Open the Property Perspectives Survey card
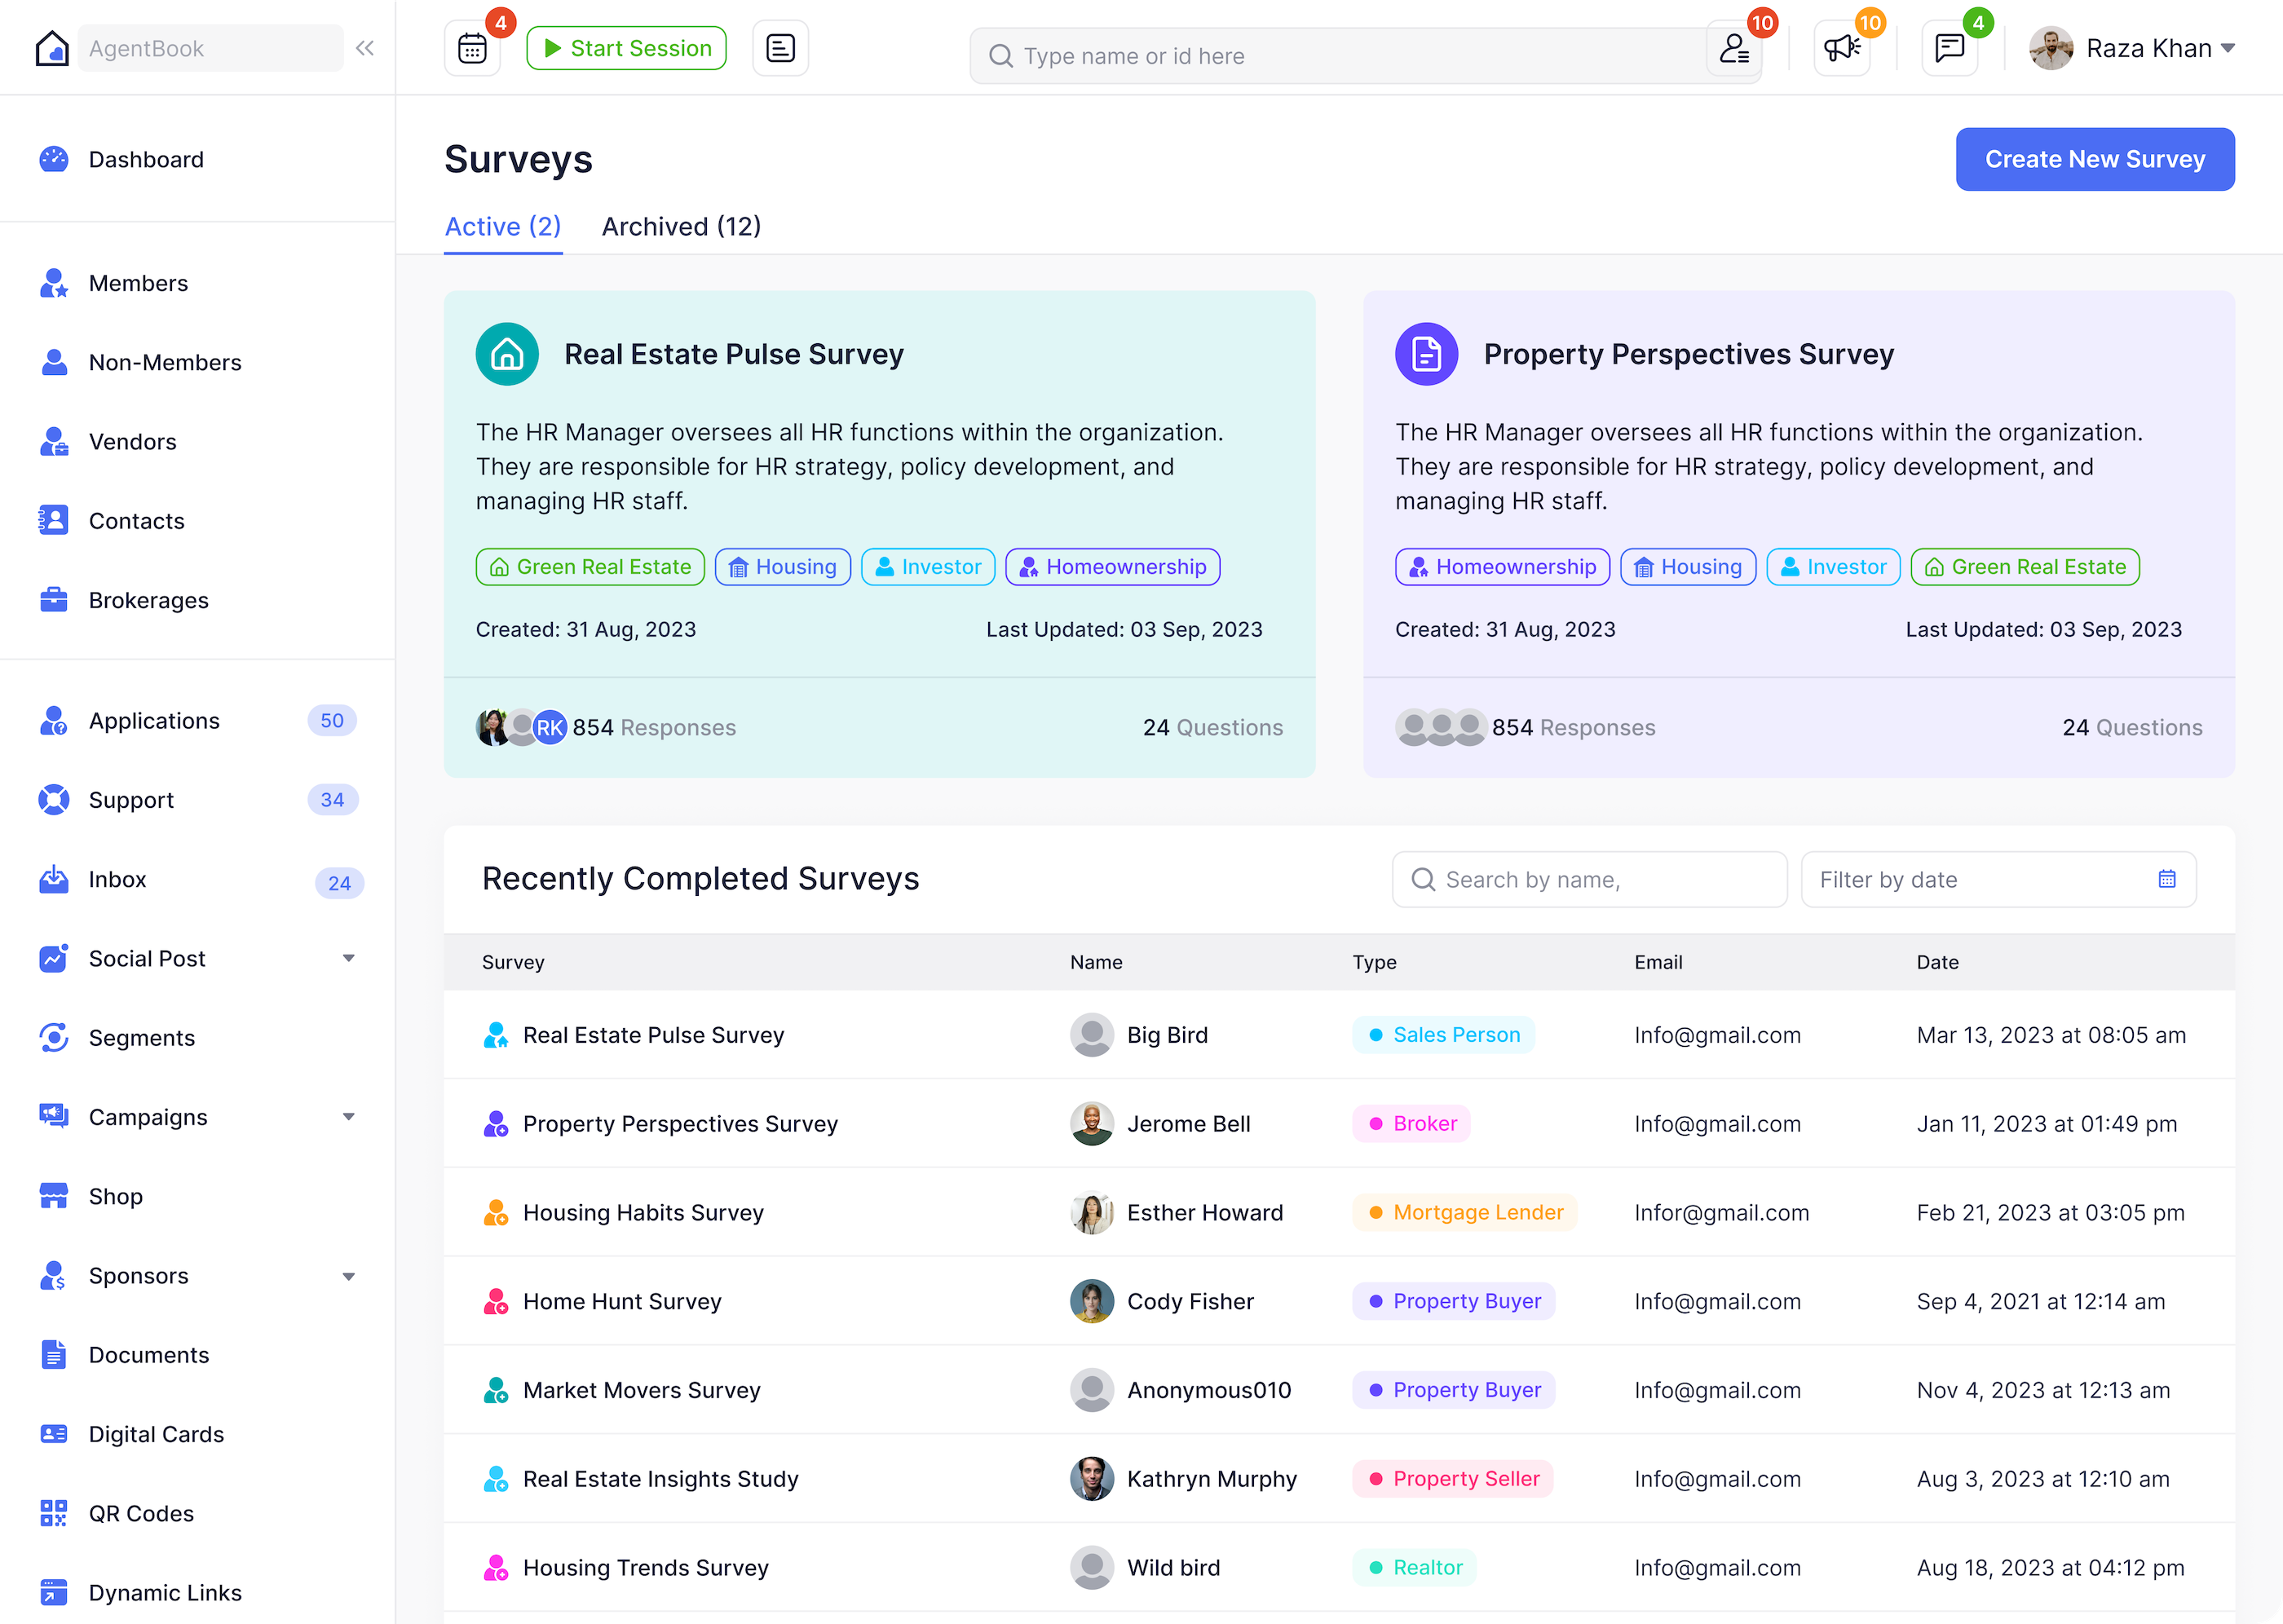 [x=1688, y=354]
